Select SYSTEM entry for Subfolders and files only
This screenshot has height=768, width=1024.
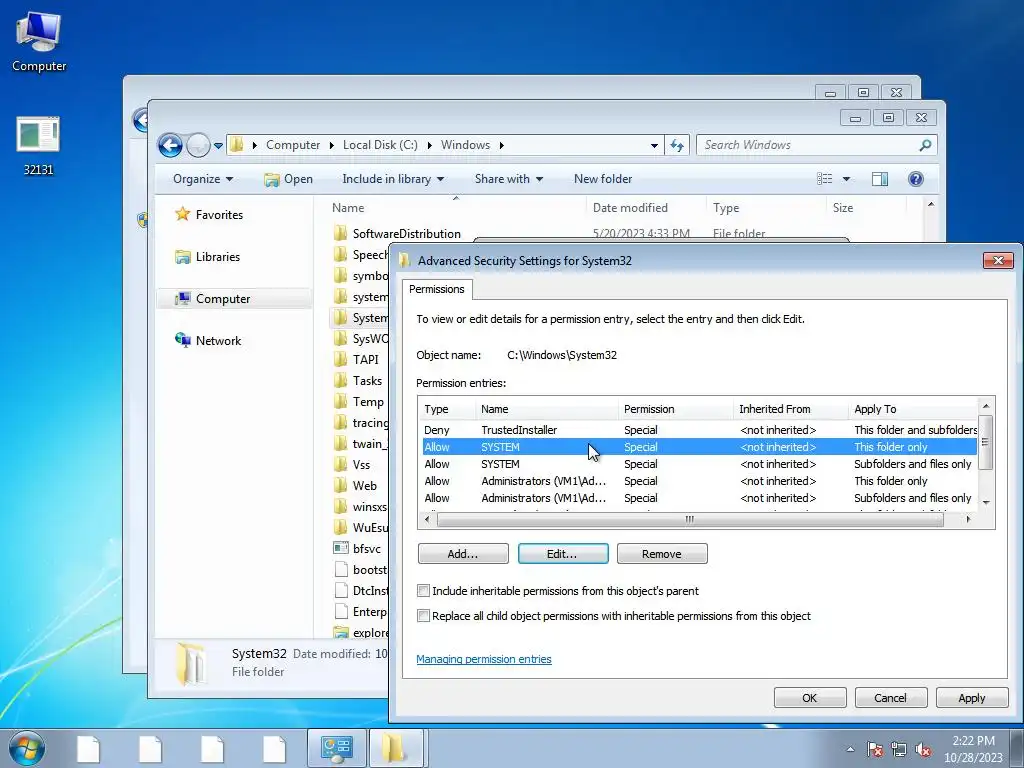point(697,464)
